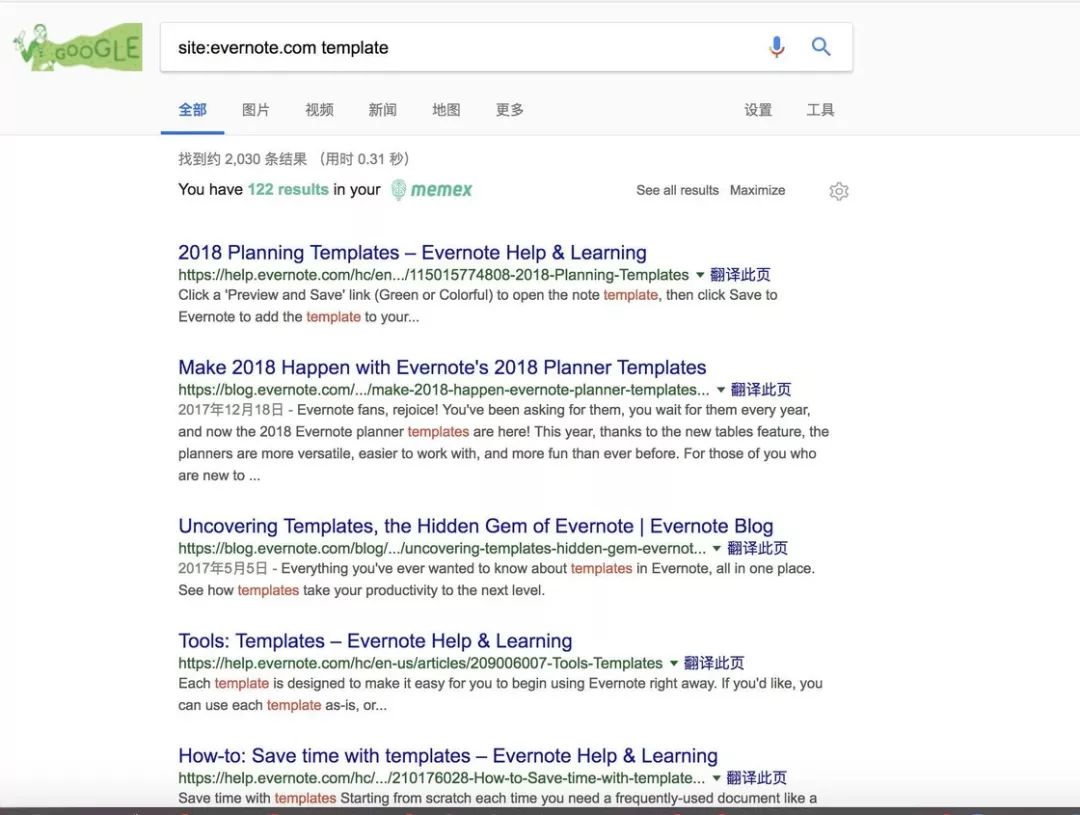Expand dropdown arrow next to 2018-Planning-Templates URL
Screen dimensions: 1080x815
(700, 275)
